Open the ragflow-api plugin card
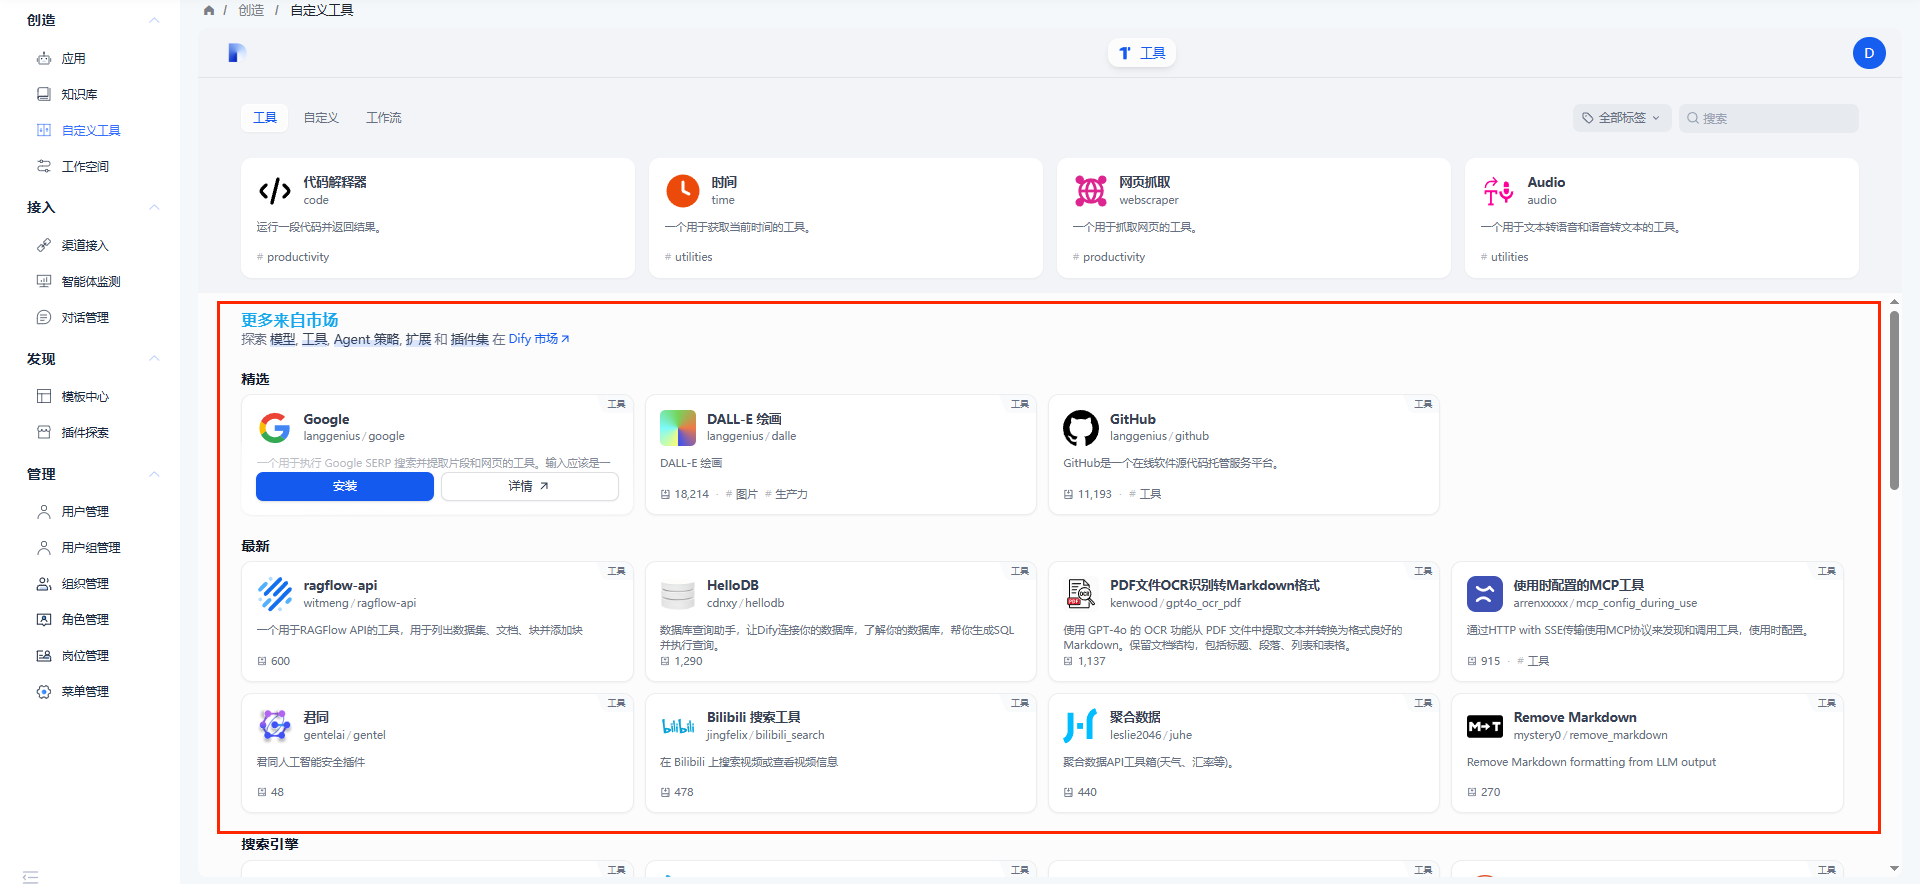Screen dimensions: 1920x884 point(437,622)
